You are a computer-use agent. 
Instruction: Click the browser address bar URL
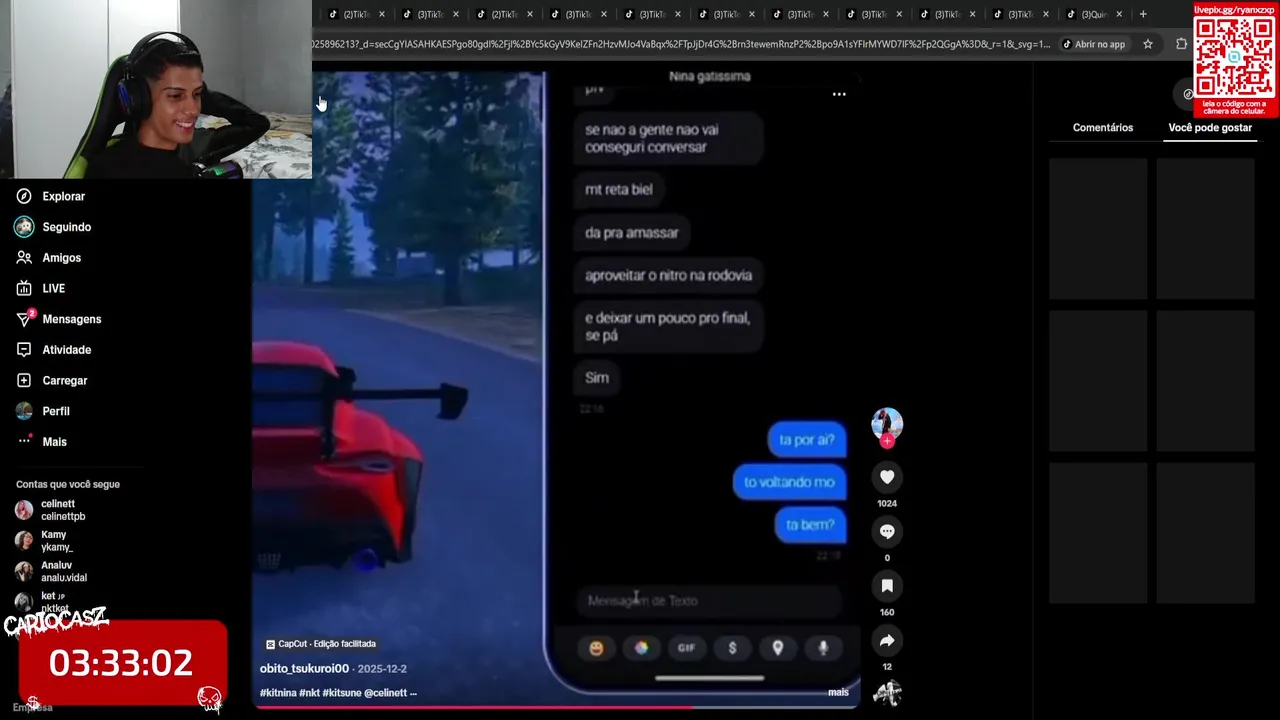(680, 44)
